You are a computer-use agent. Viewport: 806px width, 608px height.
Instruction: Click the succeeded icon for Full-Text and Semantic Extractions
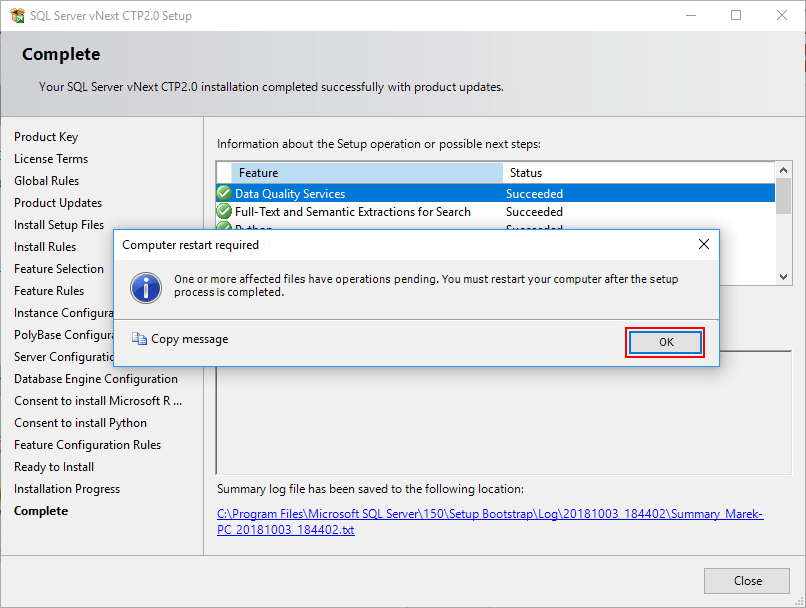224,211
